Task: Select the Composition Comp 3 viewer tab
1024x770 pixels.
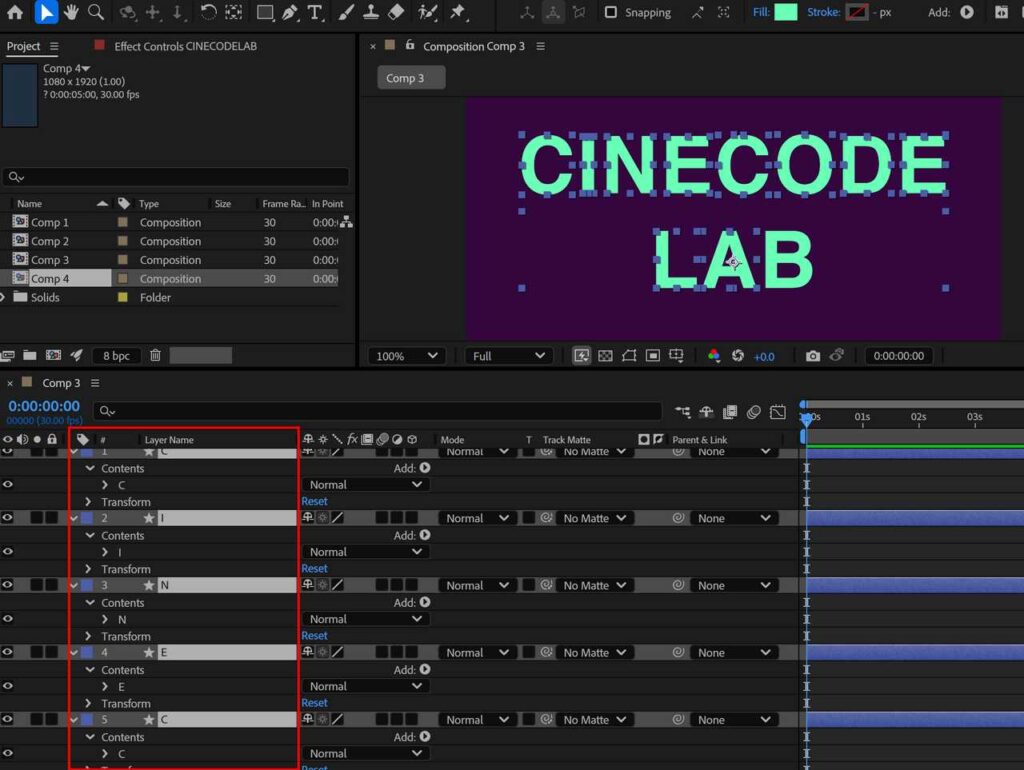Action: tap(473, 46)
